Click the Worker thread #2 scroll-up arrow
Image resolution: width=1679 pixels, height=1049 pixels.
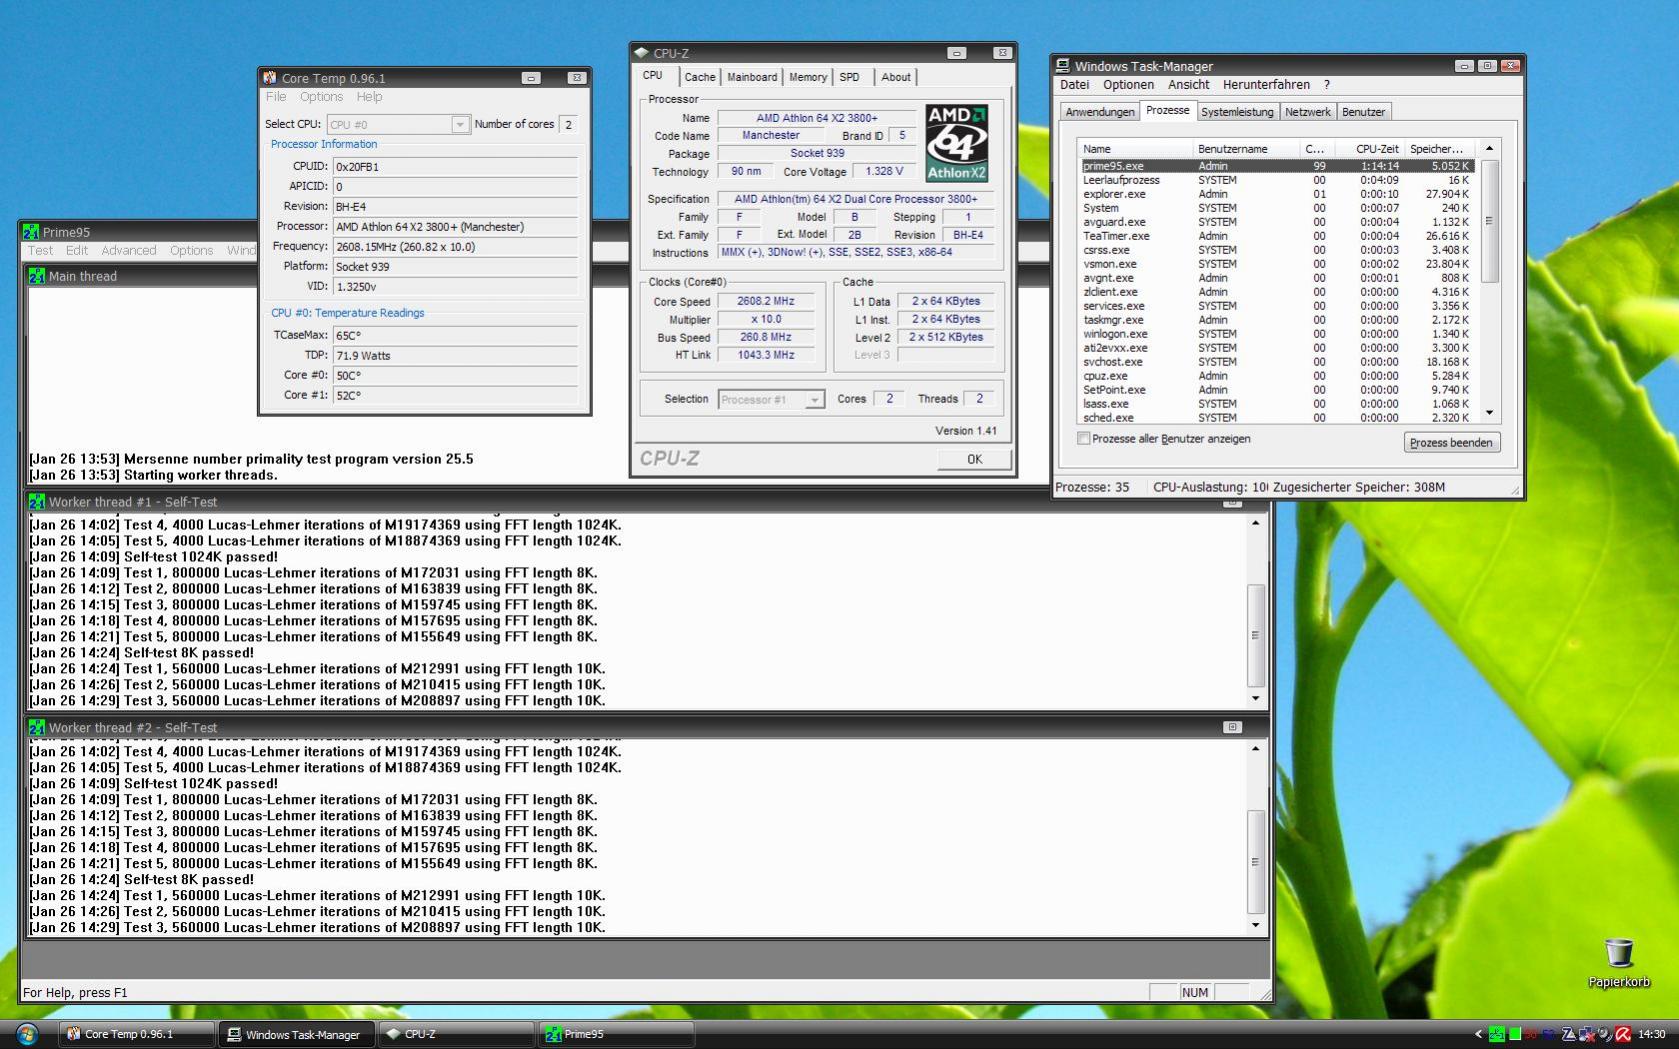pos(1256,749)
